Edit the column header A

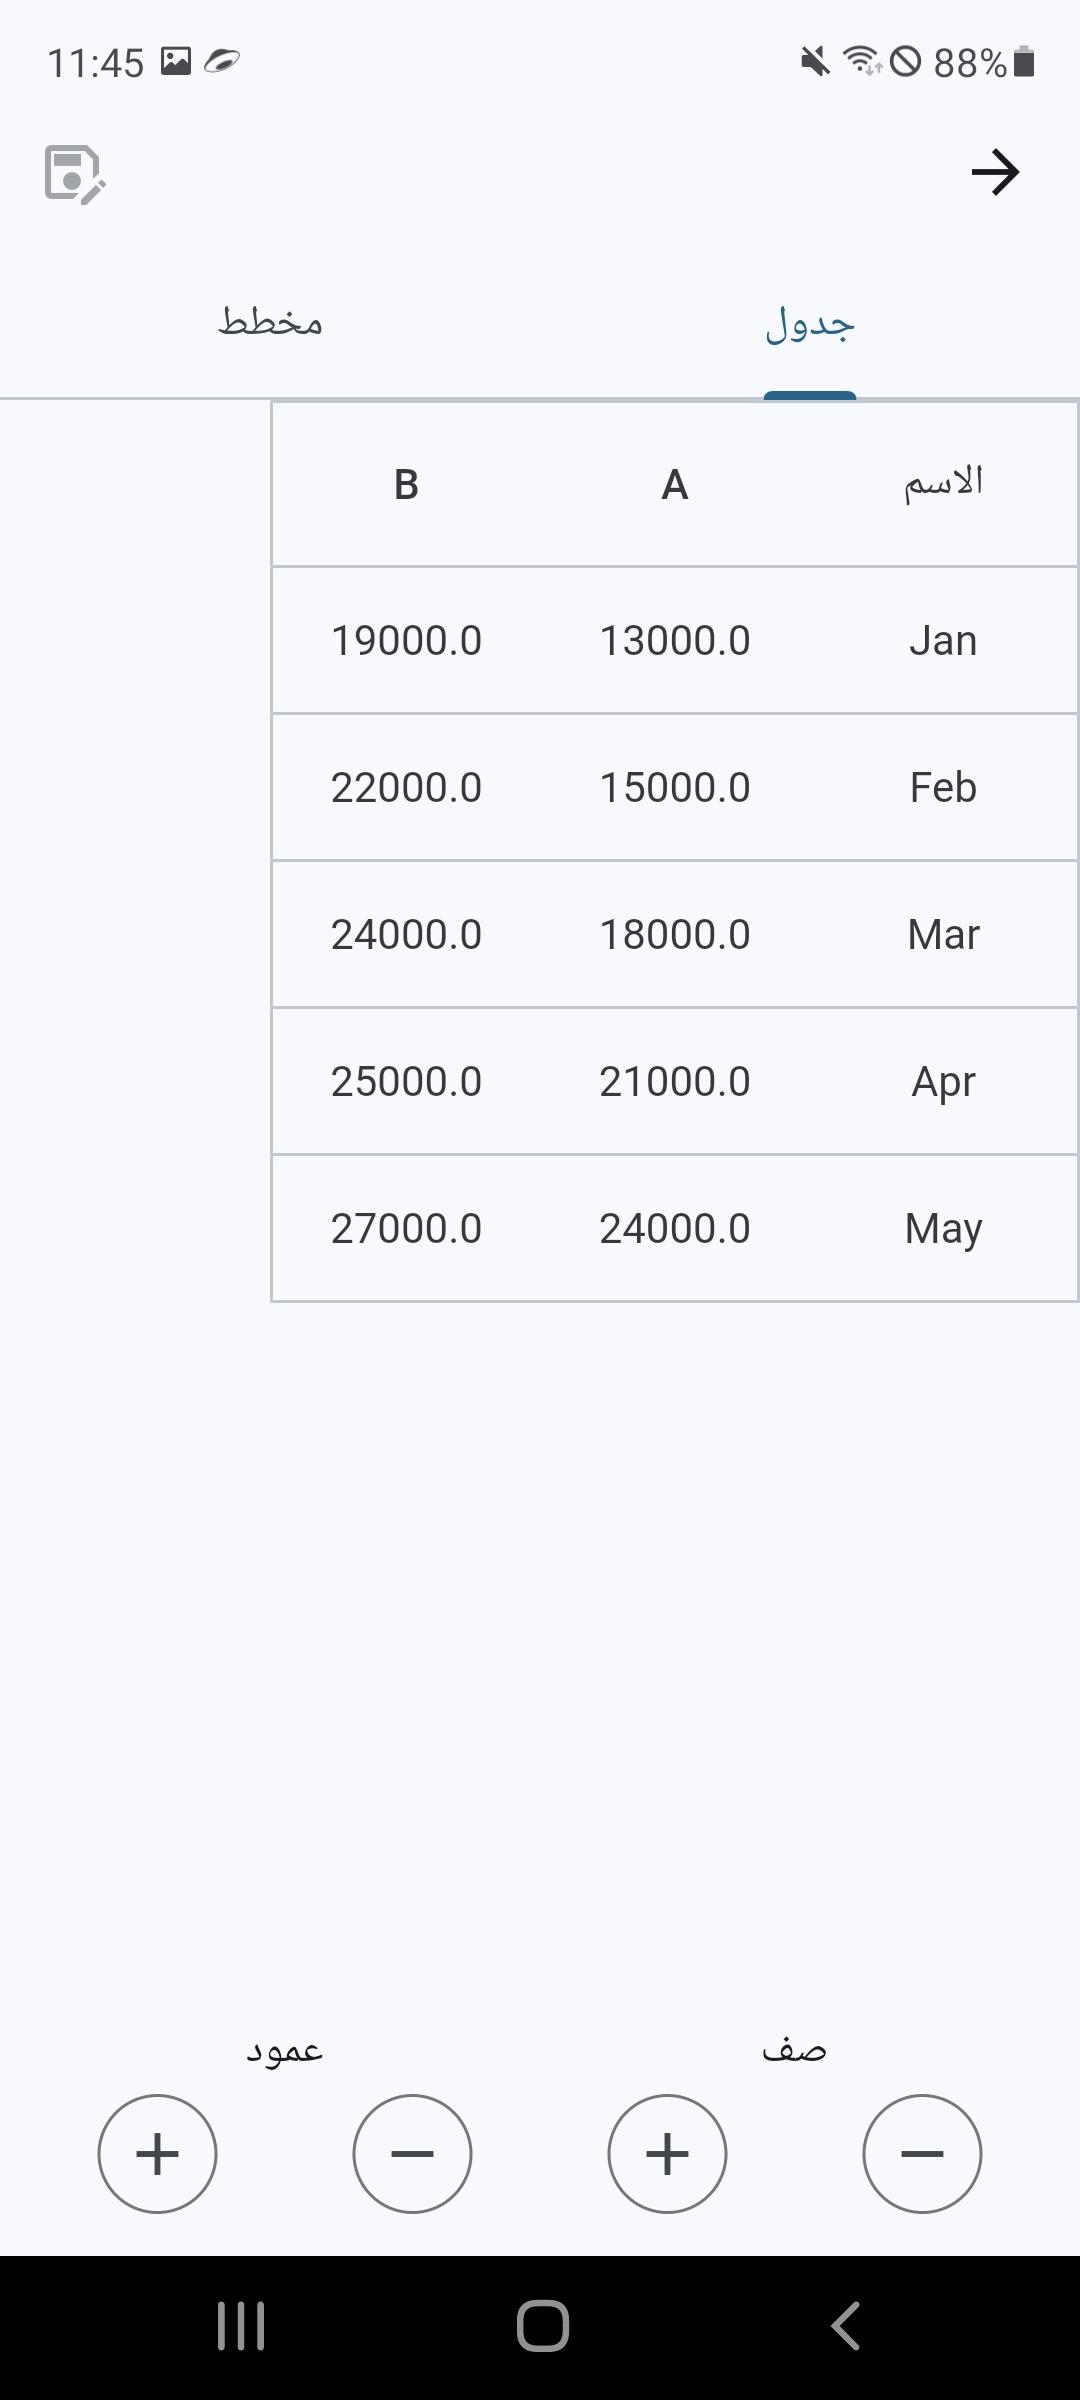click(x=675, y=485)
